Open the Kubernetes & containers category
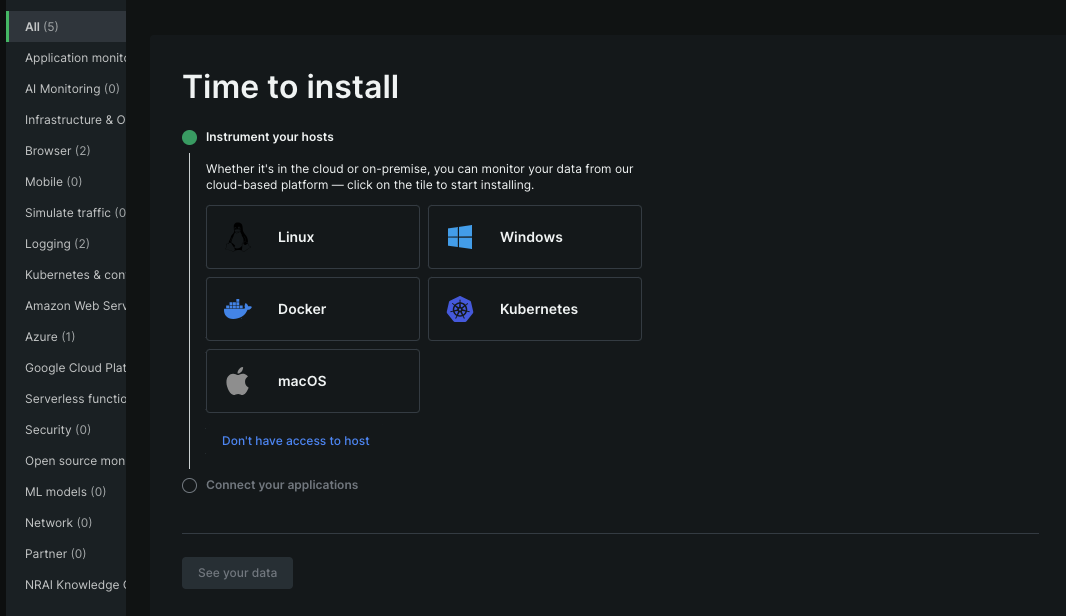Screen dimensions: 1066x616 [x=67, y=275]
